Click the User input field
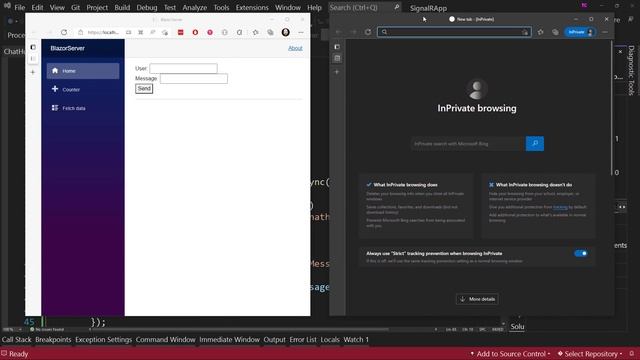Image resolution: width=640 pixels, height=360 pixels. coord(183,68)
